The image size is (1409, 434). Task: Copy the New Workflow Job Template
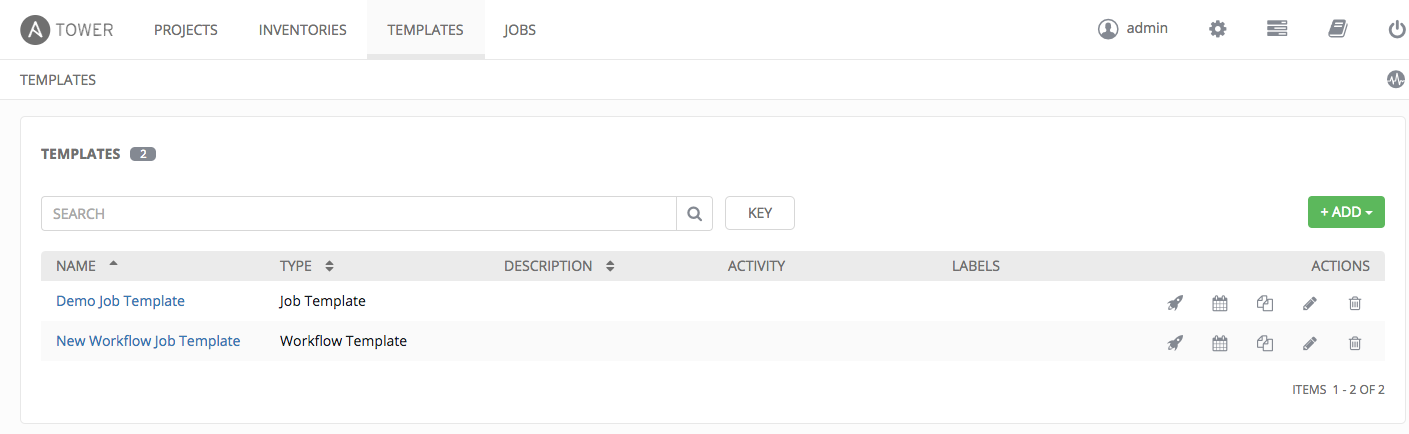click(1264, 343)
